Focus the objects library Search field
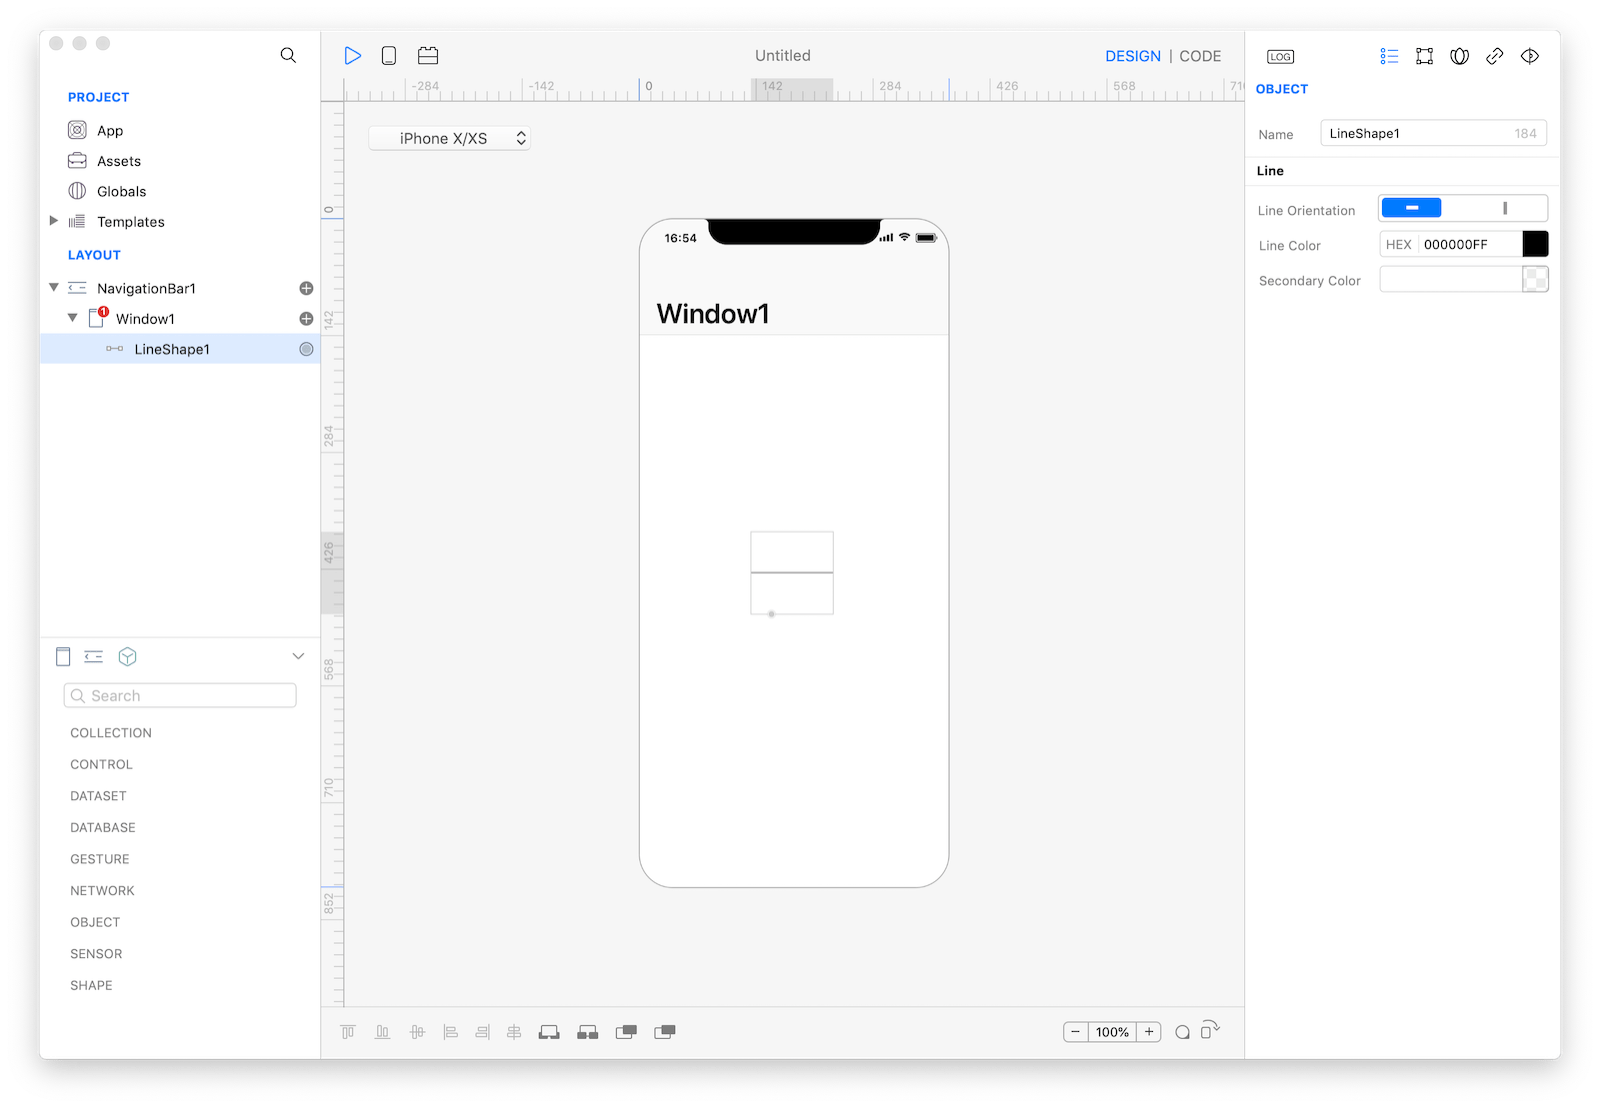 click(x=180, y=695)
